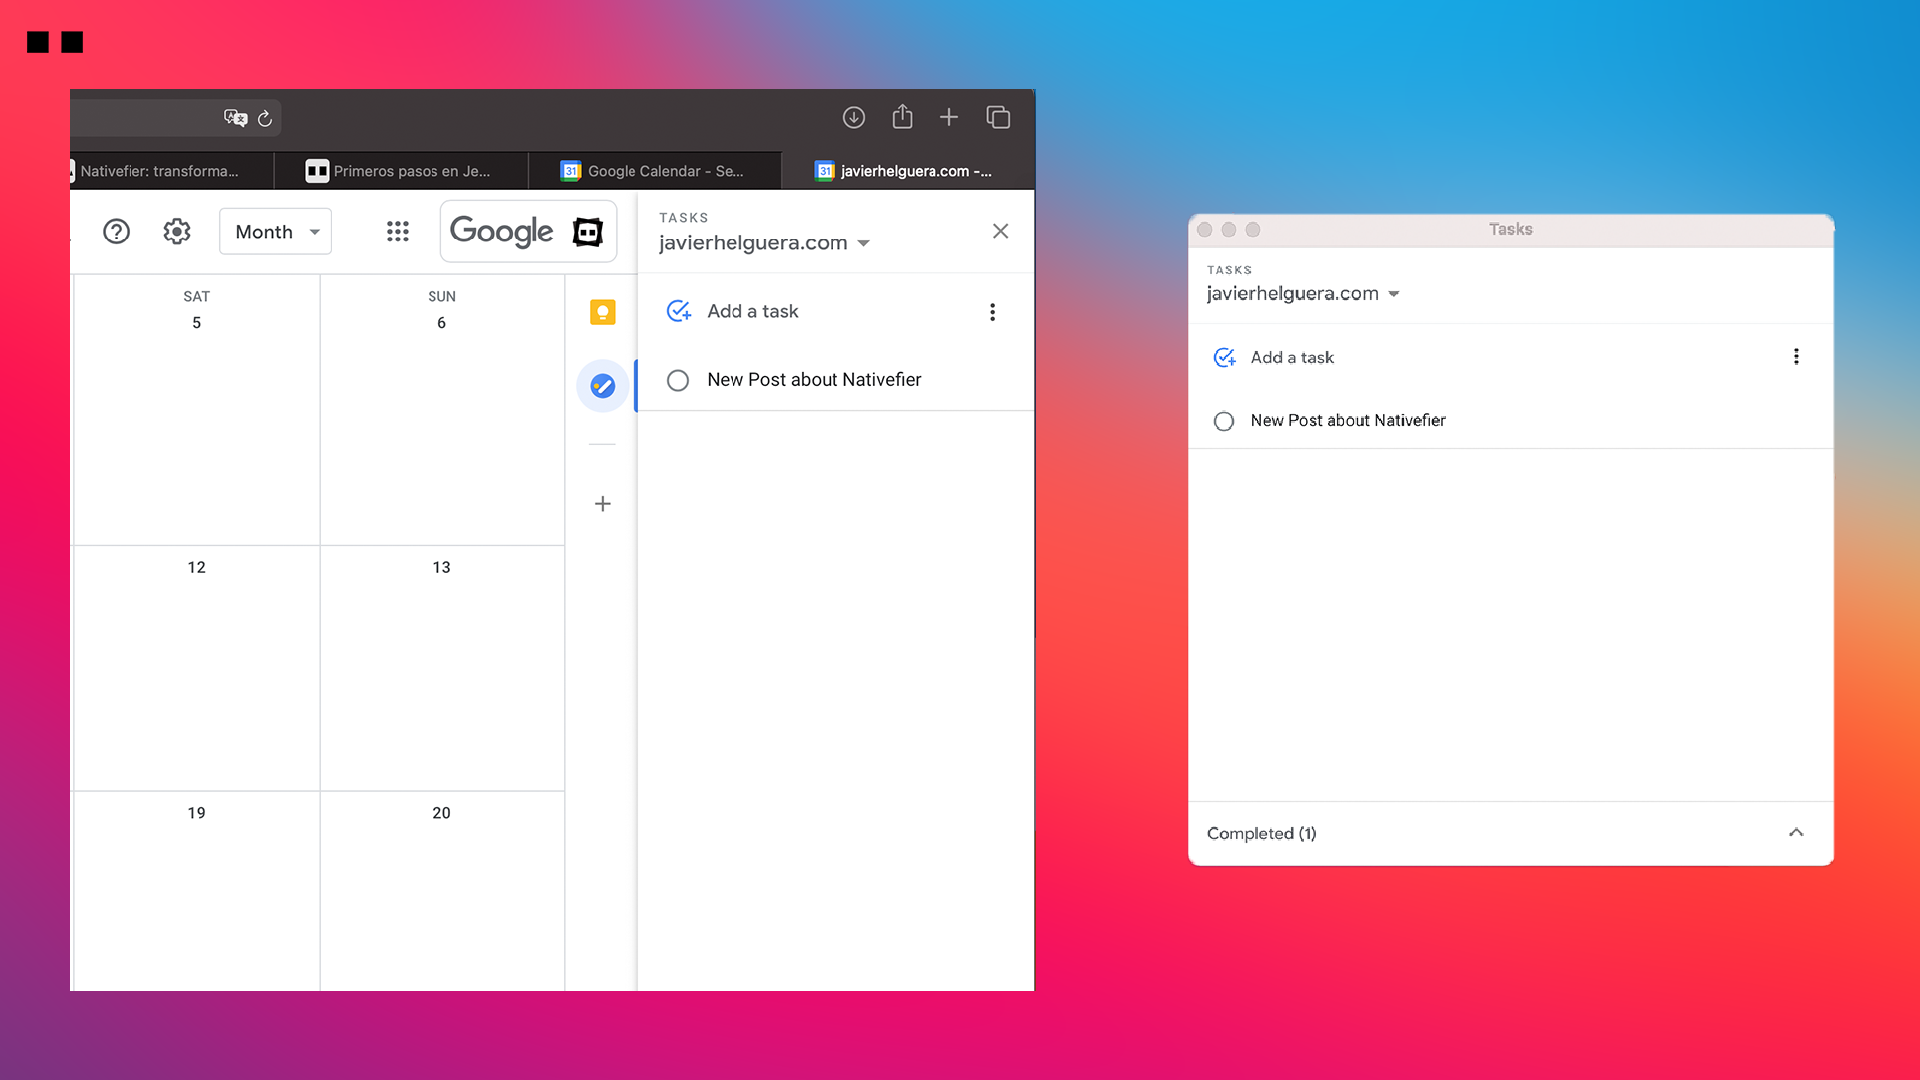Click the help question mark icon
Image resolution: width=1920 pixels, height=1080 pixels.
coord(116,231)
